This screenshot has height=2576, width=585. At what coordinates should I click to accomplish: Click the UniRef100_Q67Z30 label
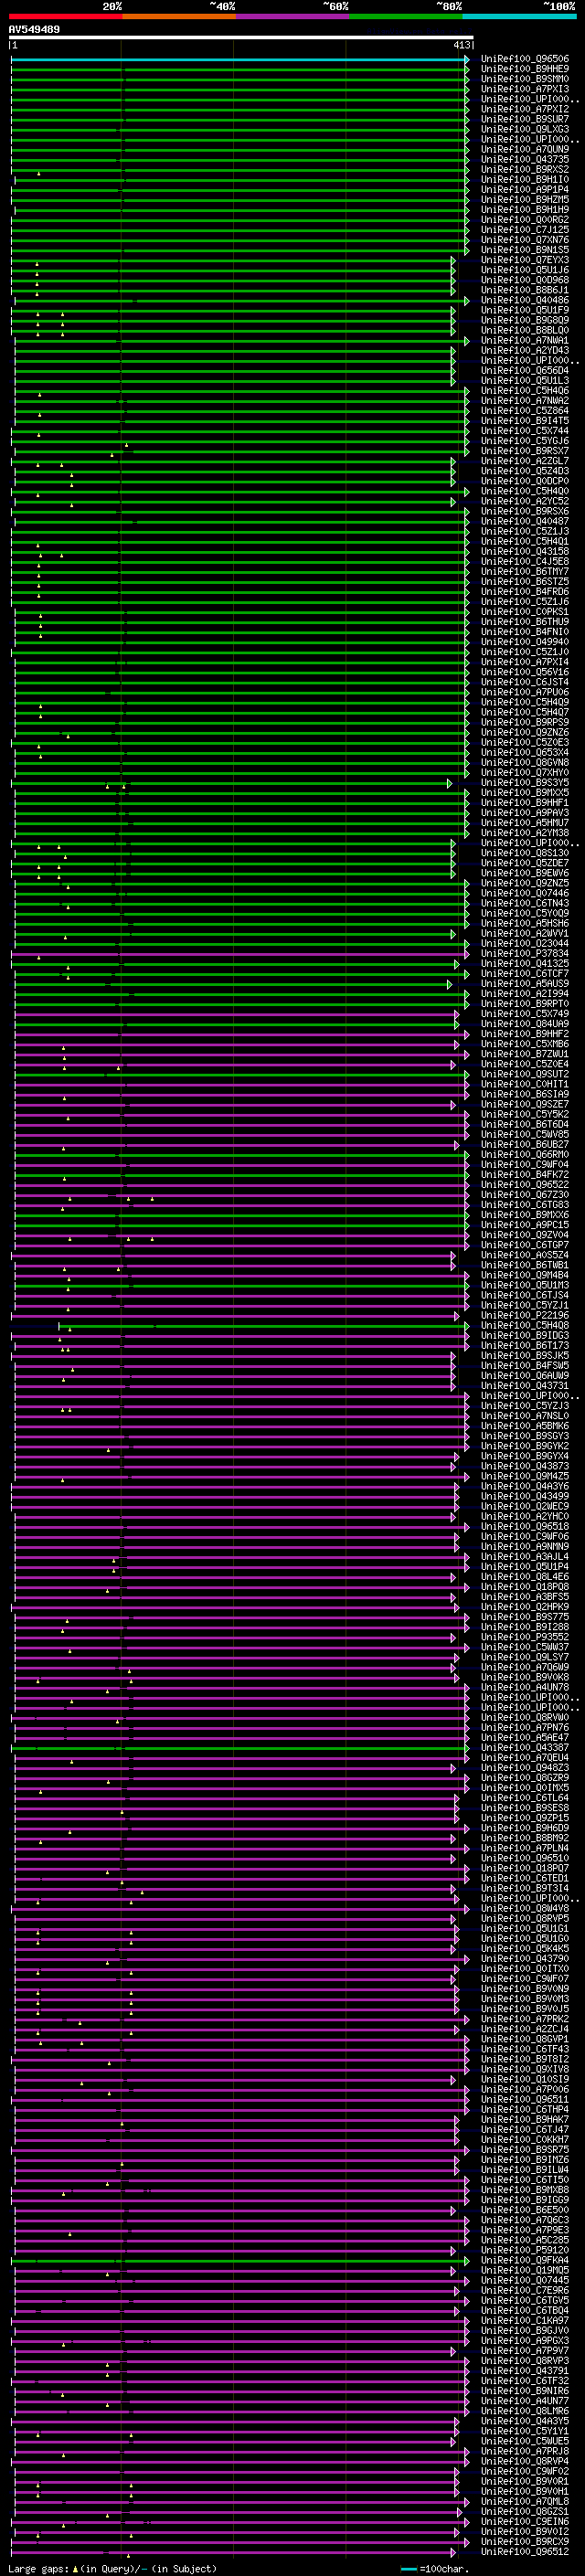pos(525,1195)
